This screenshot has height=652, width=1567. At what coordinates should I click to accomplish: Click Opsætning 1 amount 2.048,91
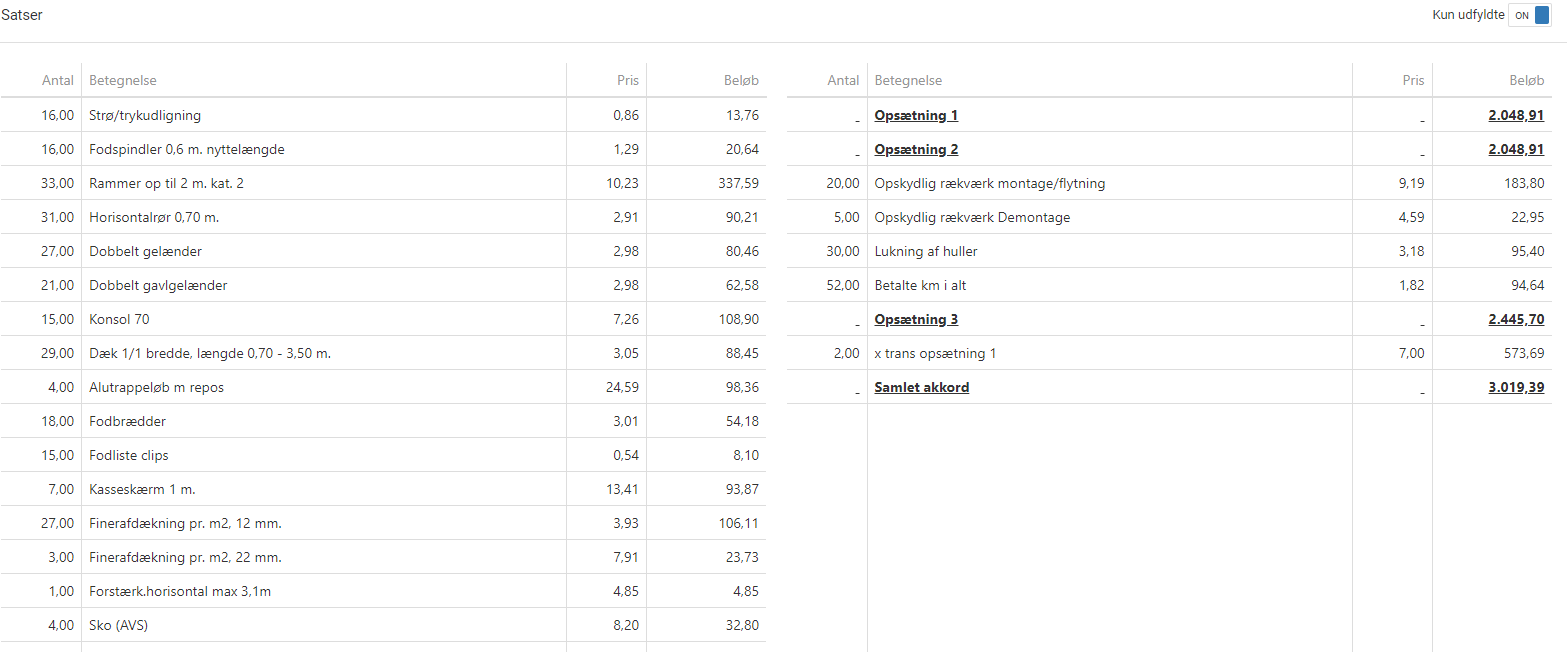[1515, 116]
